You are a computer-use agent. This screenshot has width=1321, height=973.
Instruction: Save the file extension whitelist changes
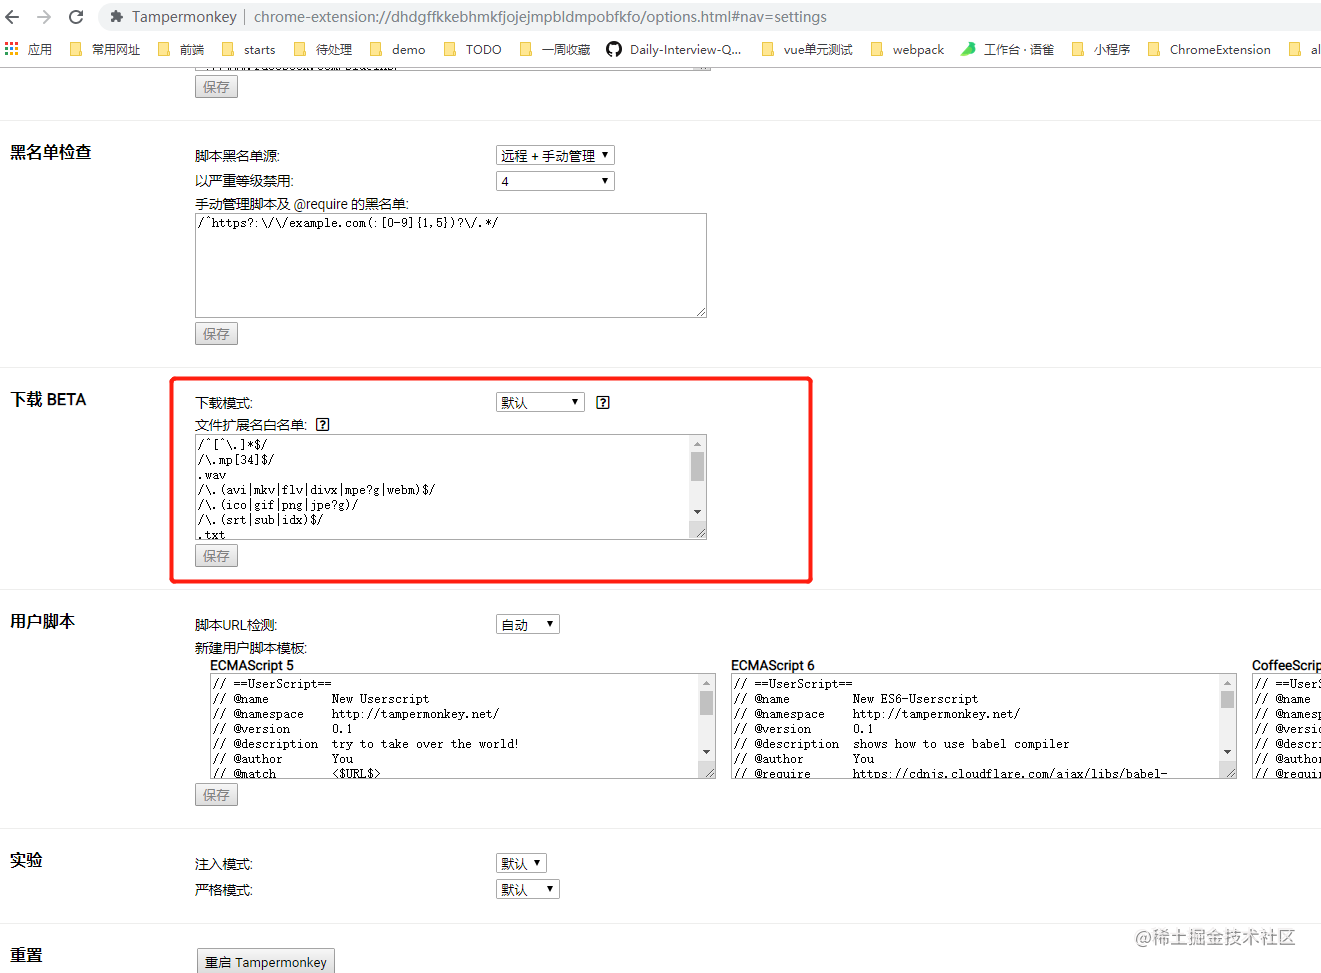(x=216, y=555)
